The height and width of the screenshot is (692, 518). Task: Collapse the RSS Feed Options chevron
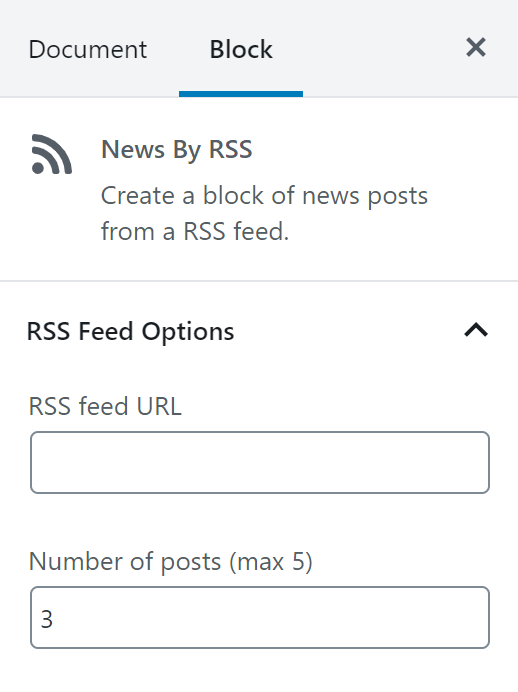[476, 330]
